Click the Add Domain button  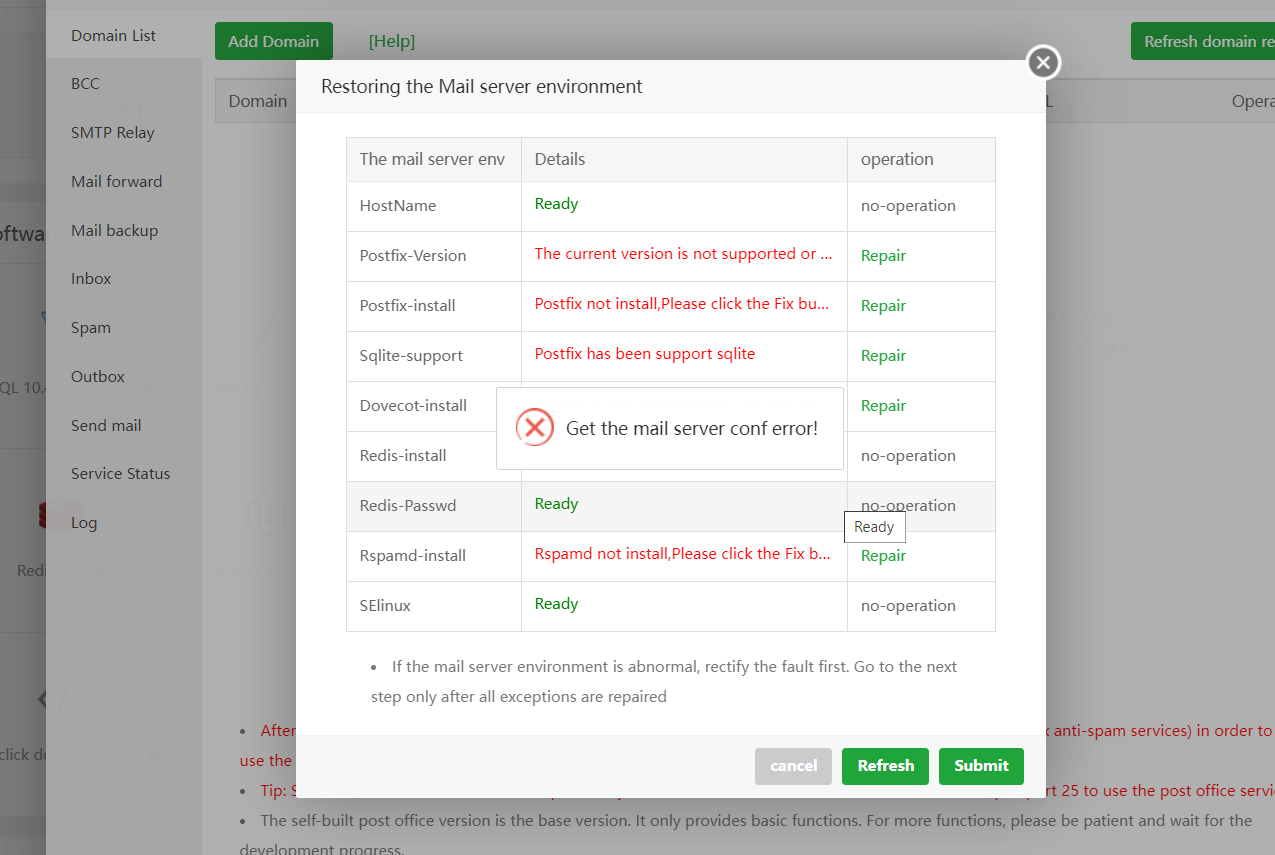[x=273, y=42]
